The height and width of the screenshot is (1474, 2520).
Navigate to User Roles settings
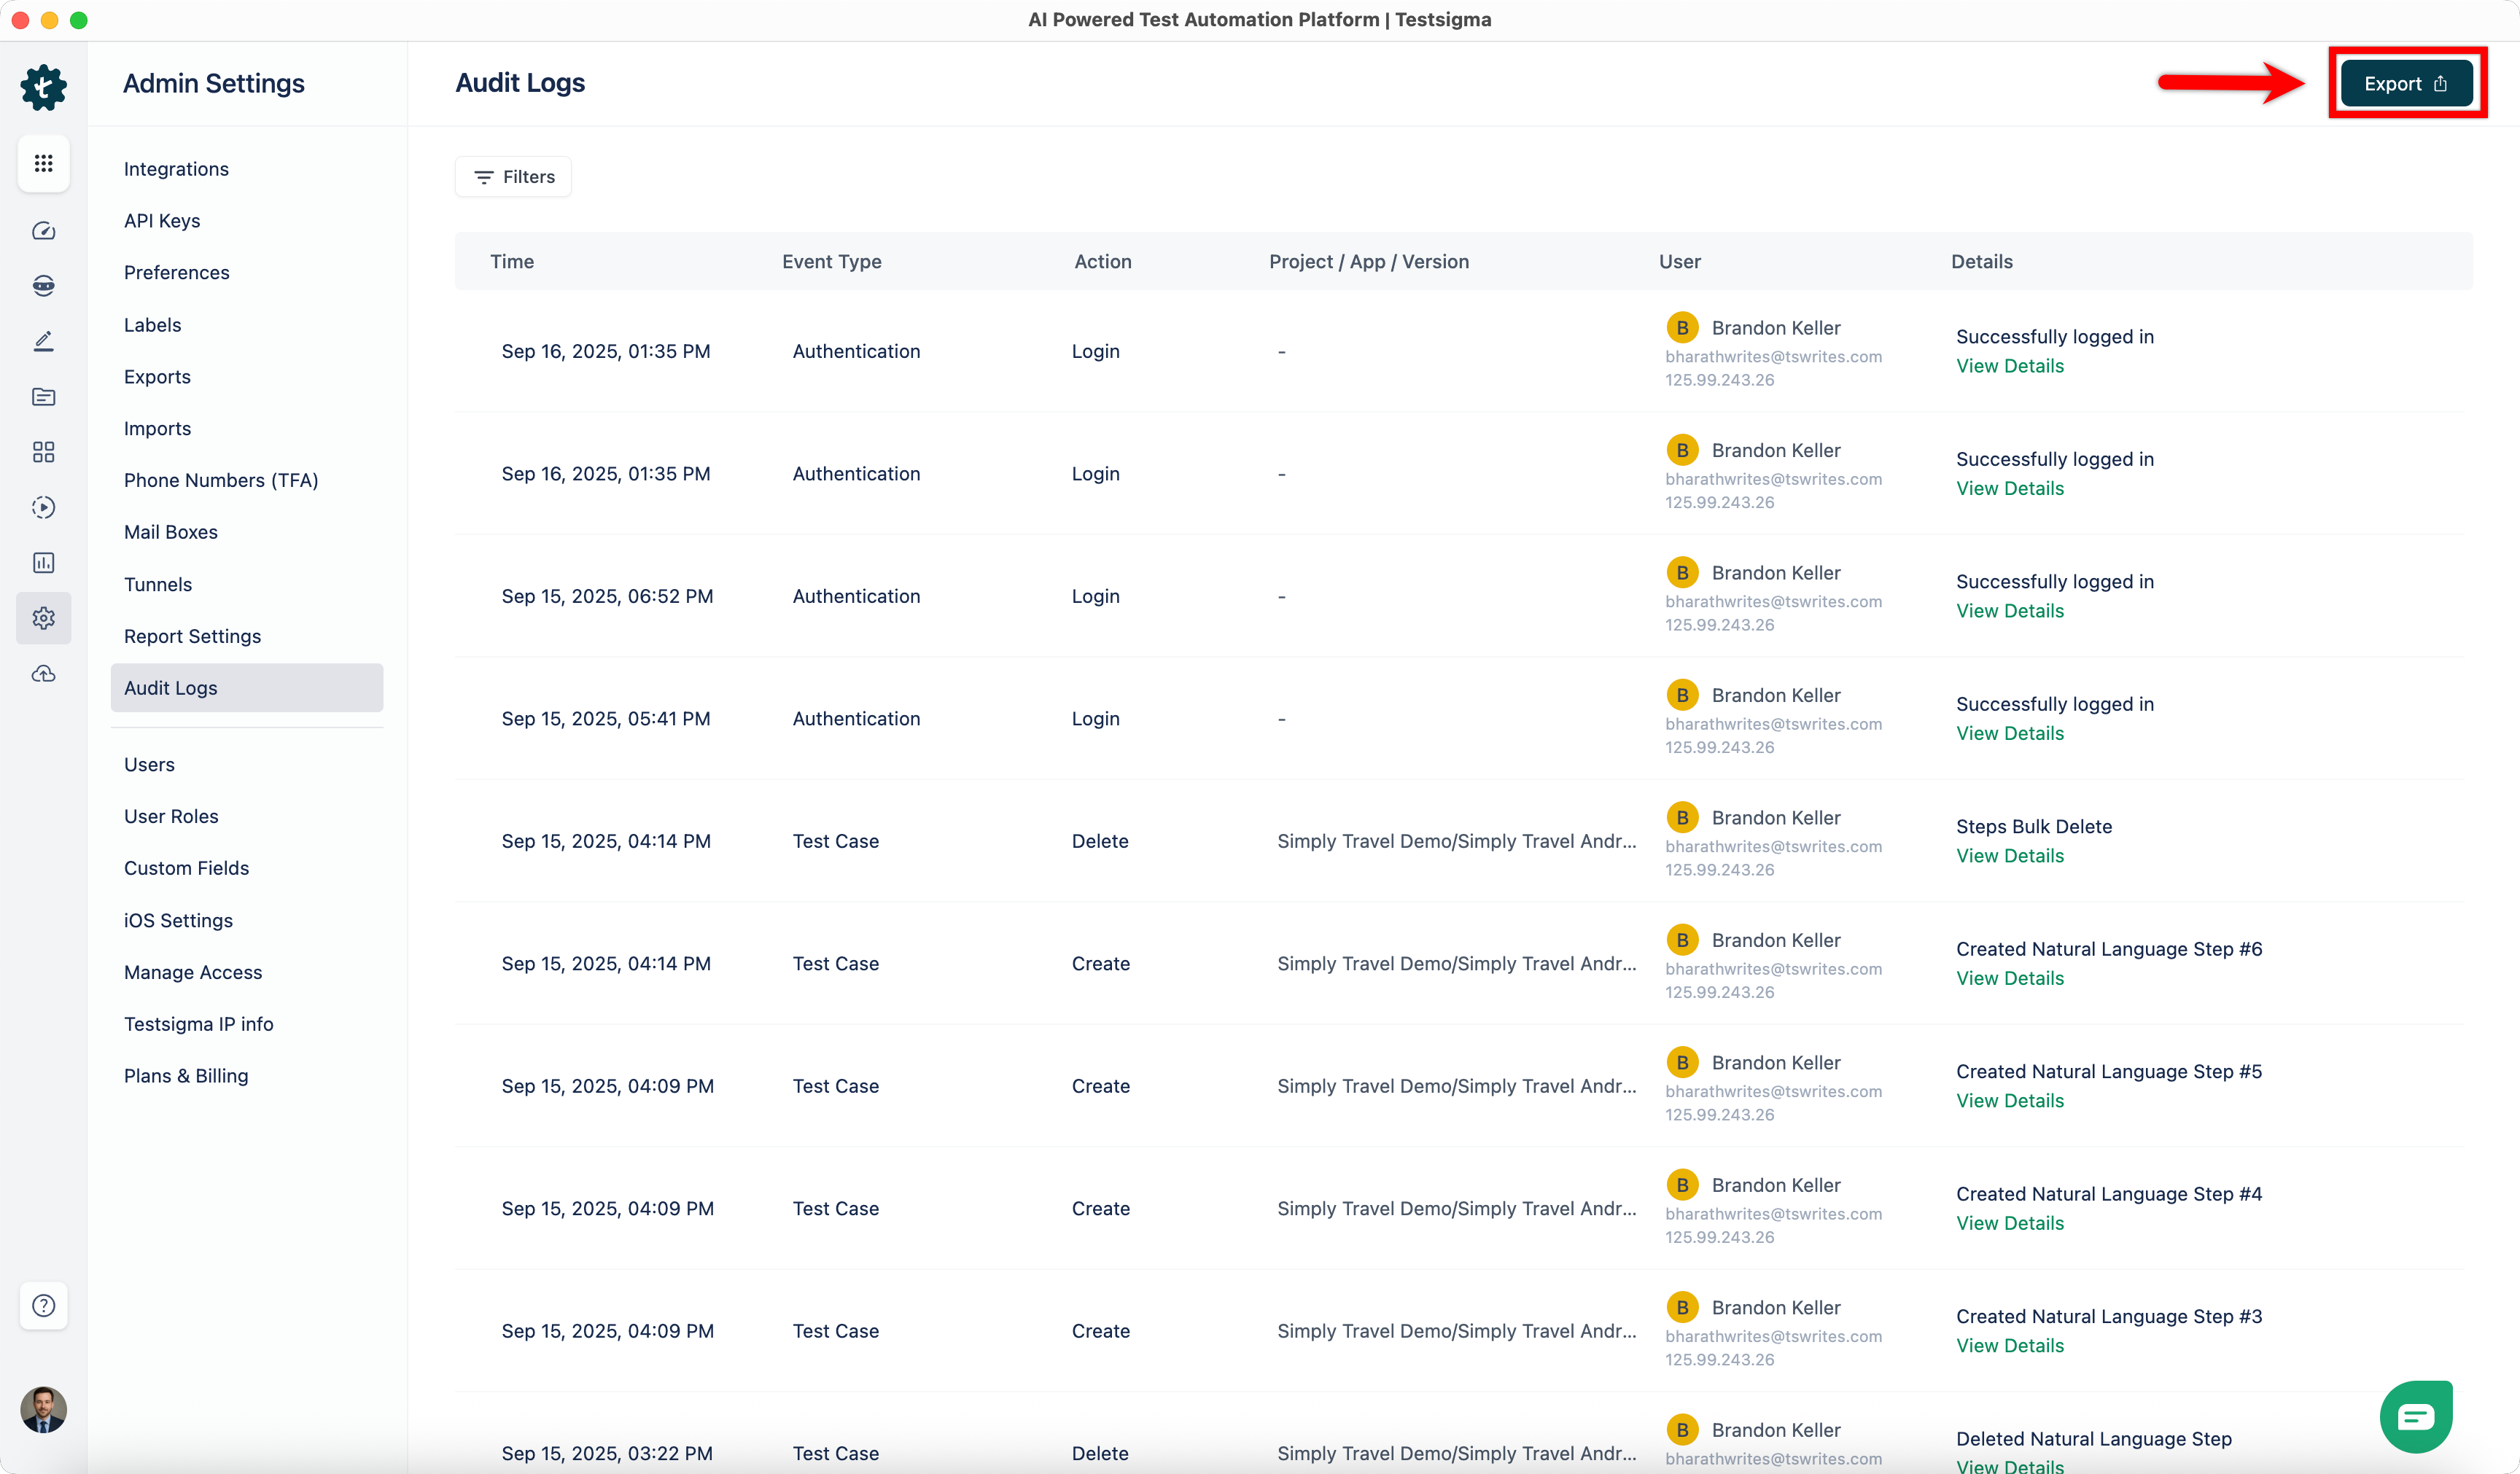point(171,816)
